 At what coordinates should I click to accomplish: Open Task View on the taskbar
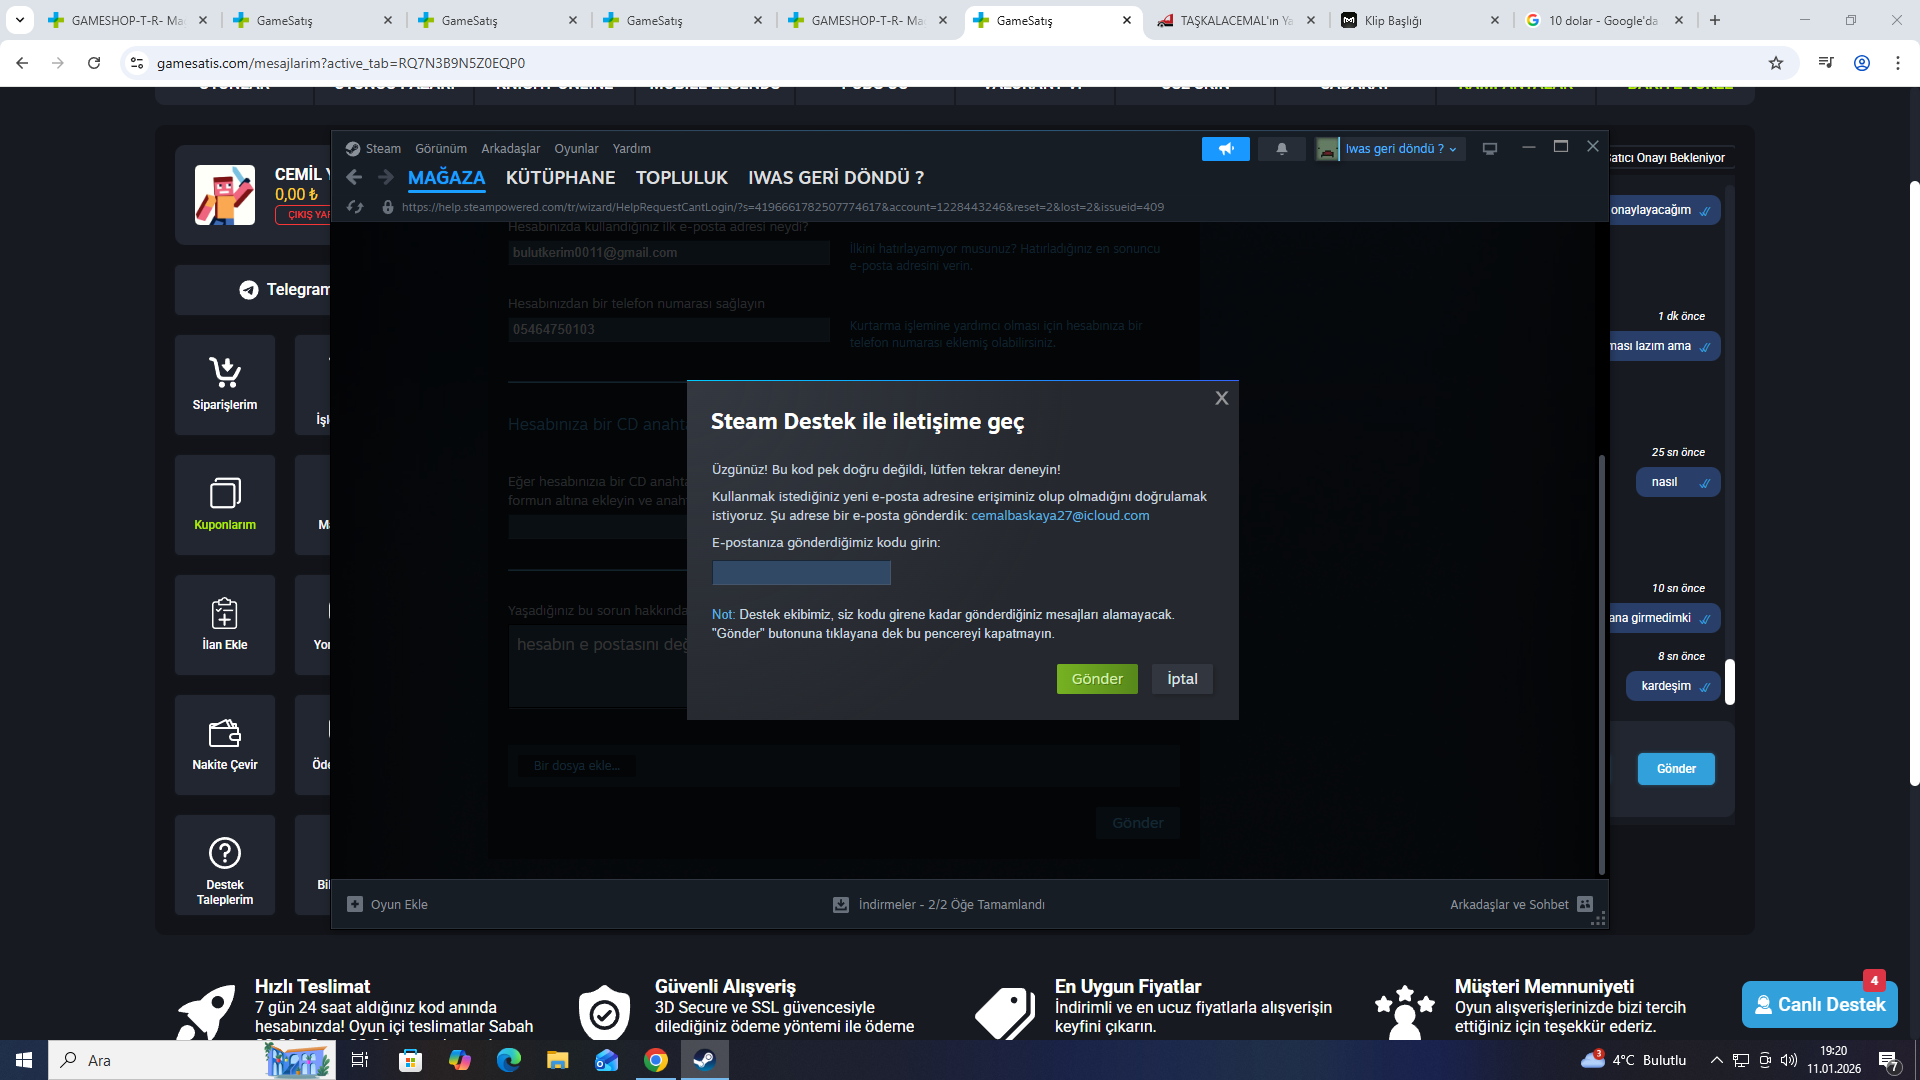click(360, 1060)
